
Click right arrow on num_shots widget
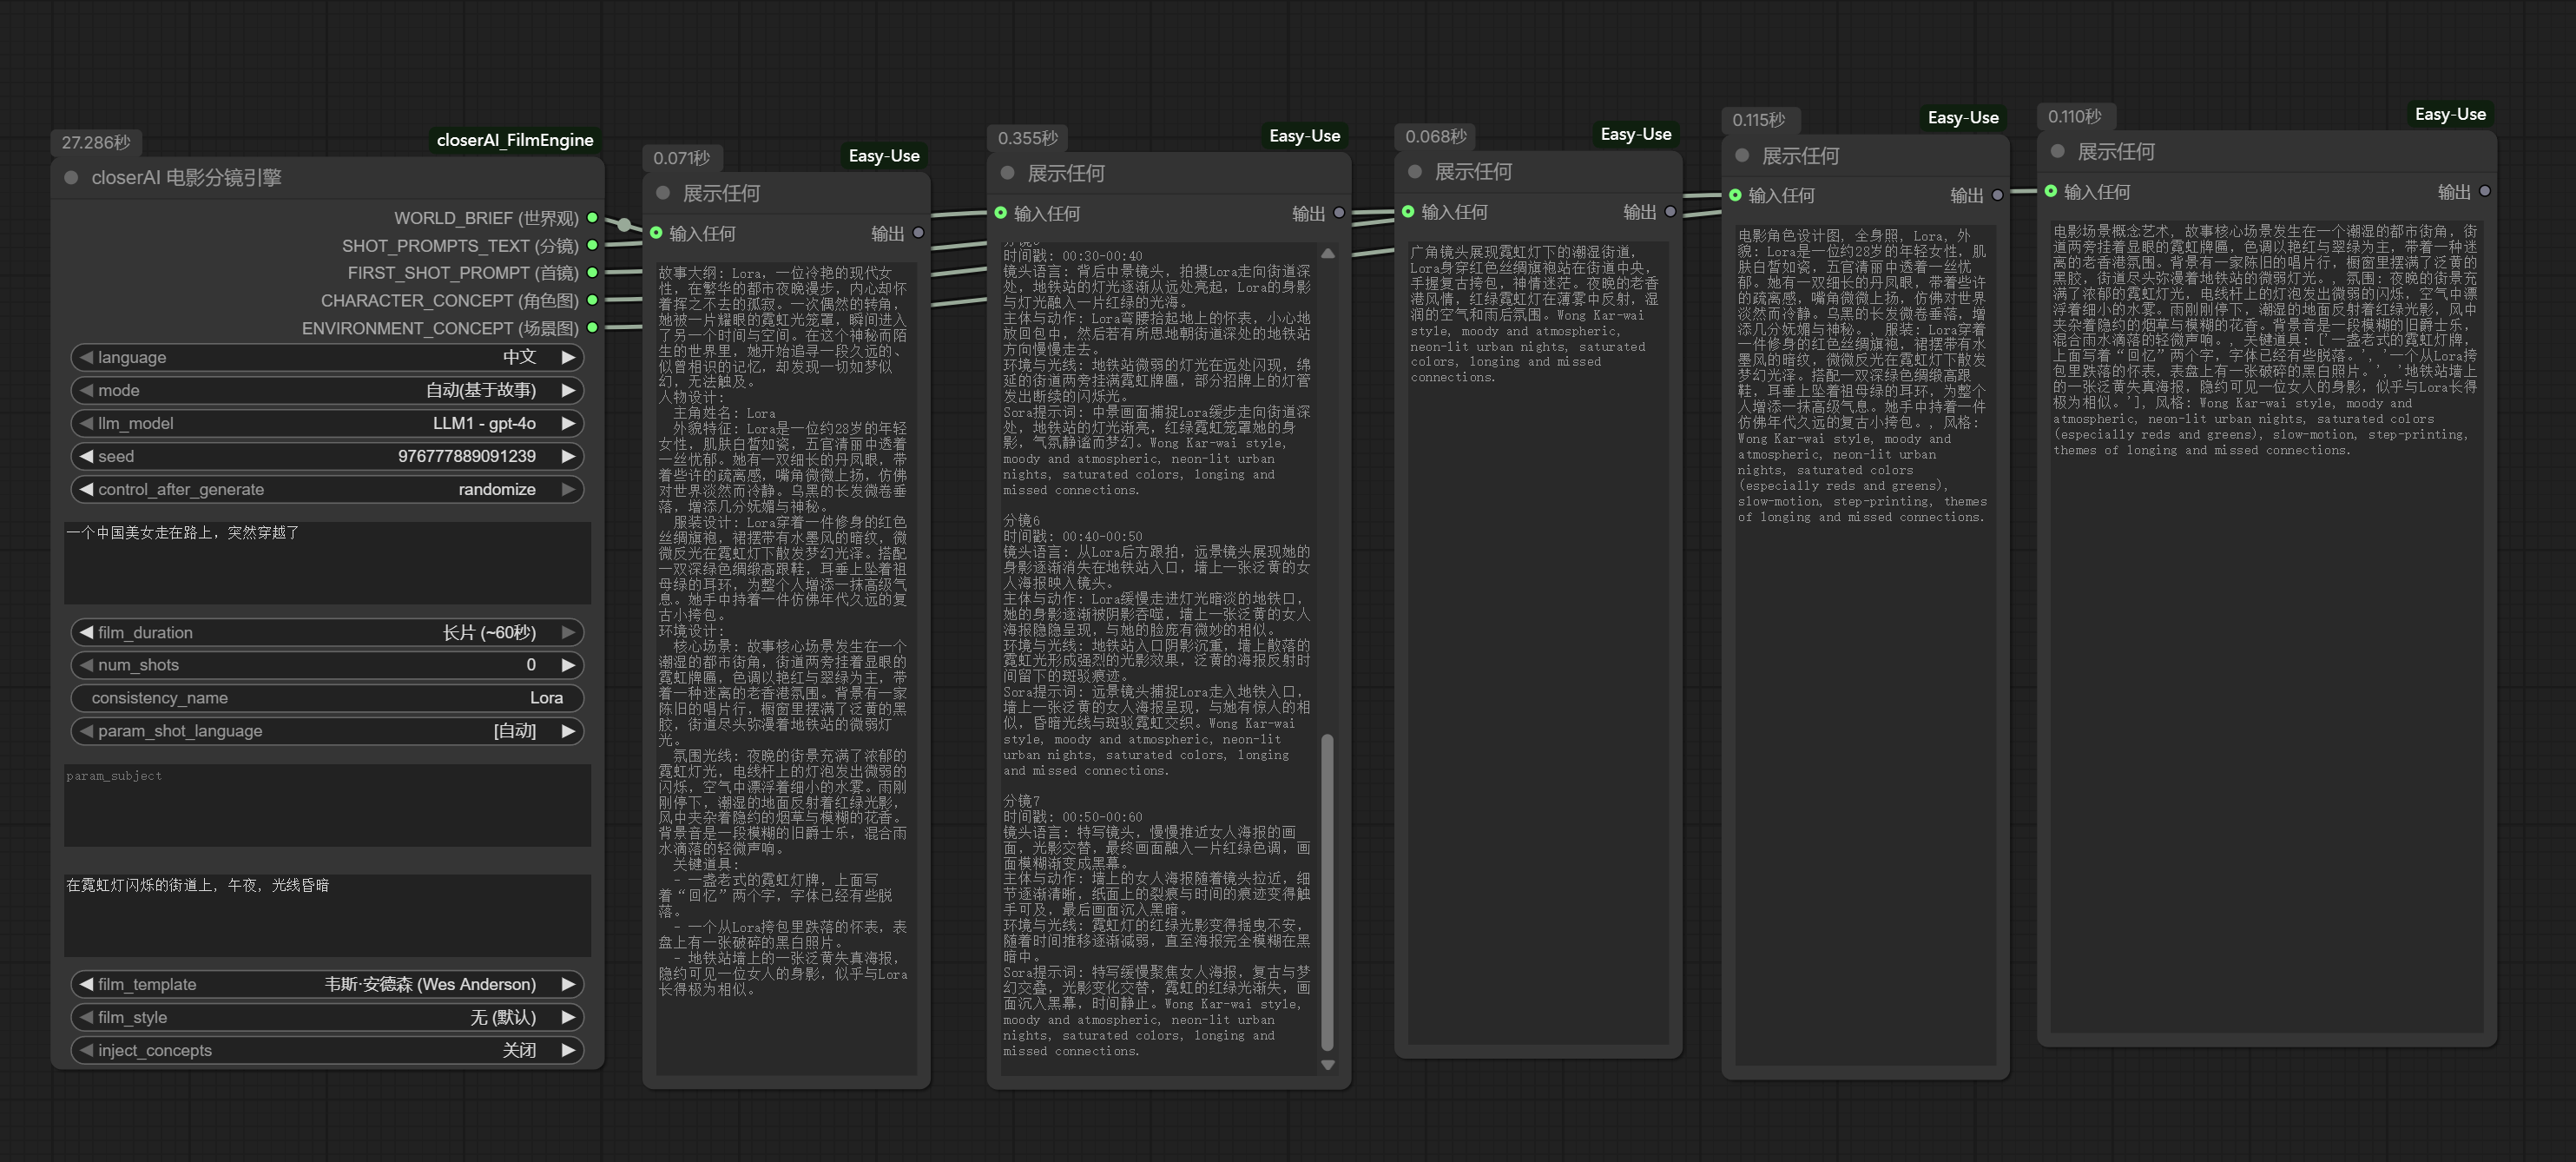click(568, 665)
